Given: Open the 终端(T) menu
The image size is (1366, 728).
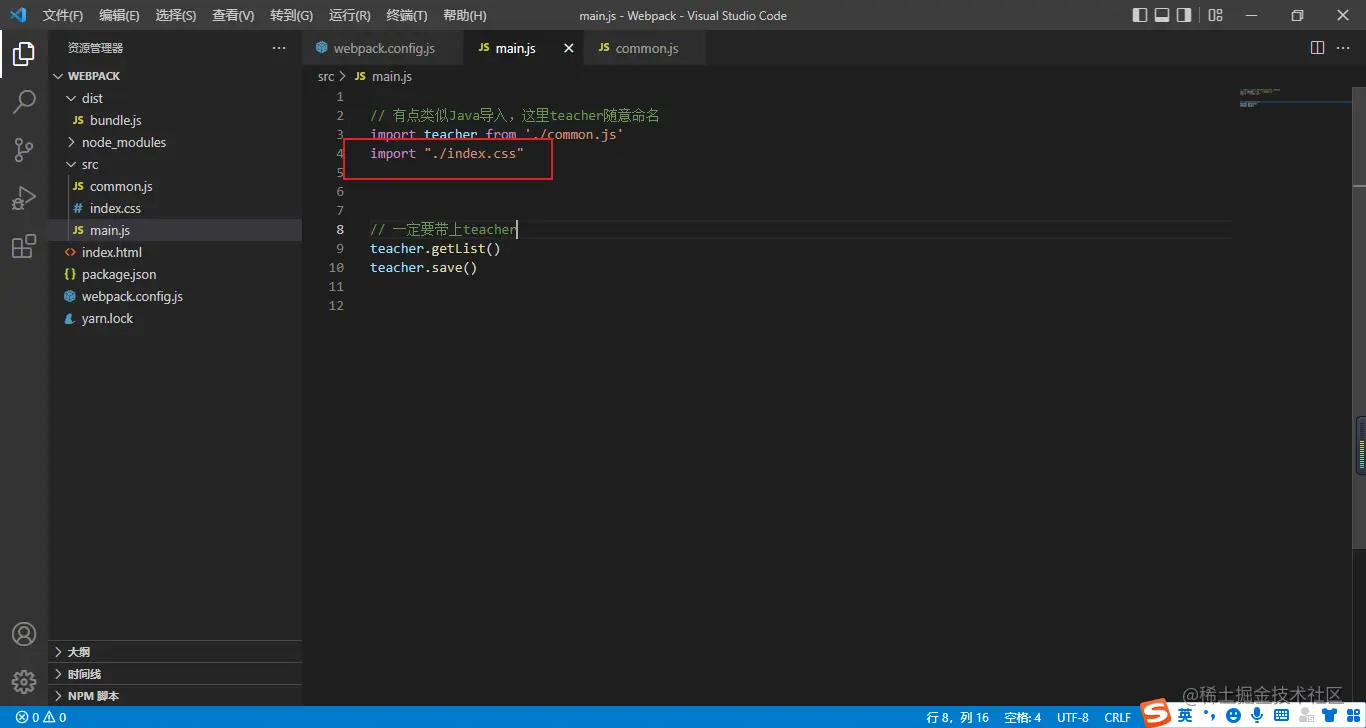Looking at the screenshot, I should tap(407, 15).
